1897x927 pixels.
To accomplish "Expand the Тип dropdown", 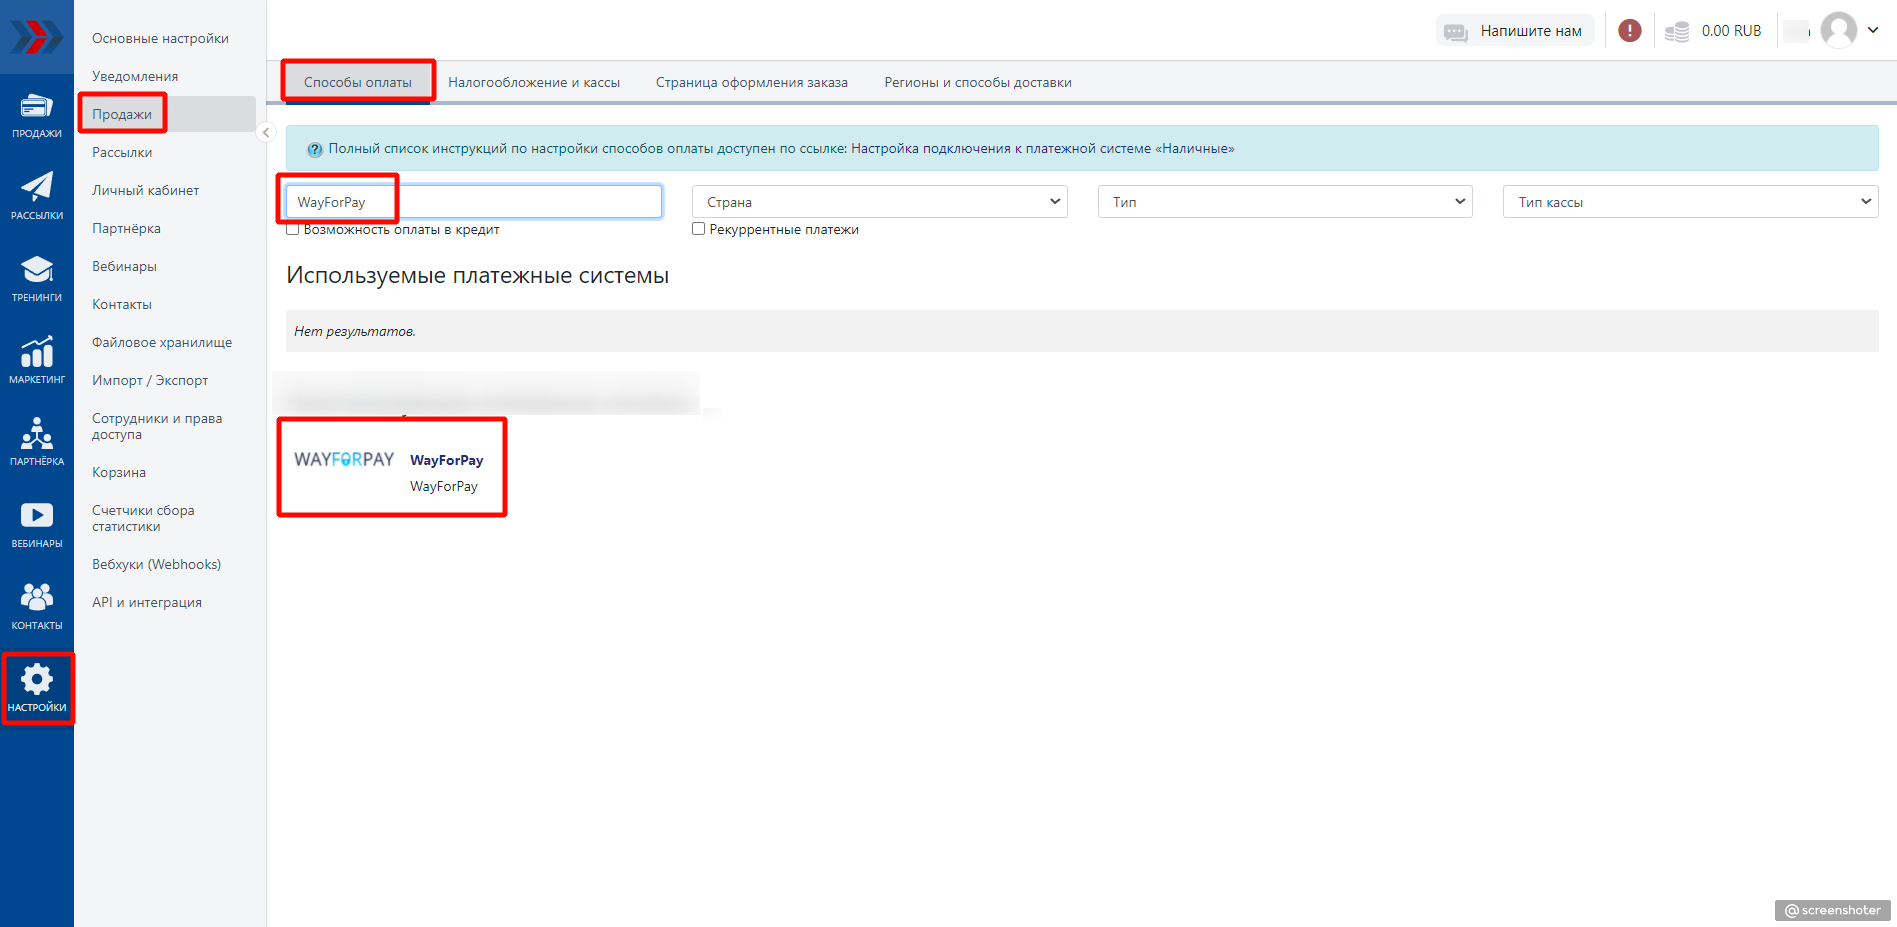I will [x=1284, y=202].
